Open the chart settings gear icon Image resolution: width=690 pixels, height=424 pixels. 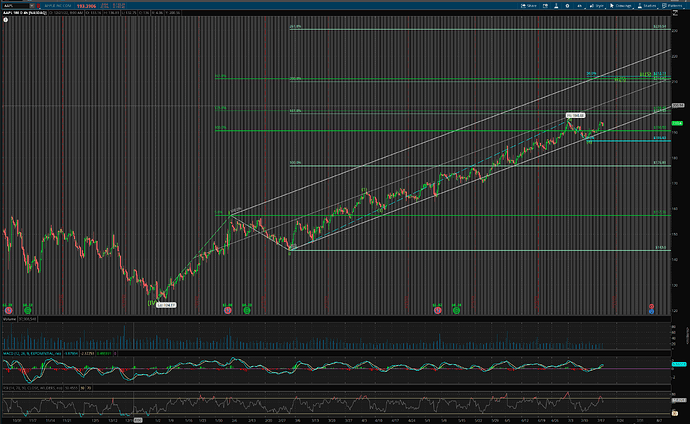tap(567, 6)
